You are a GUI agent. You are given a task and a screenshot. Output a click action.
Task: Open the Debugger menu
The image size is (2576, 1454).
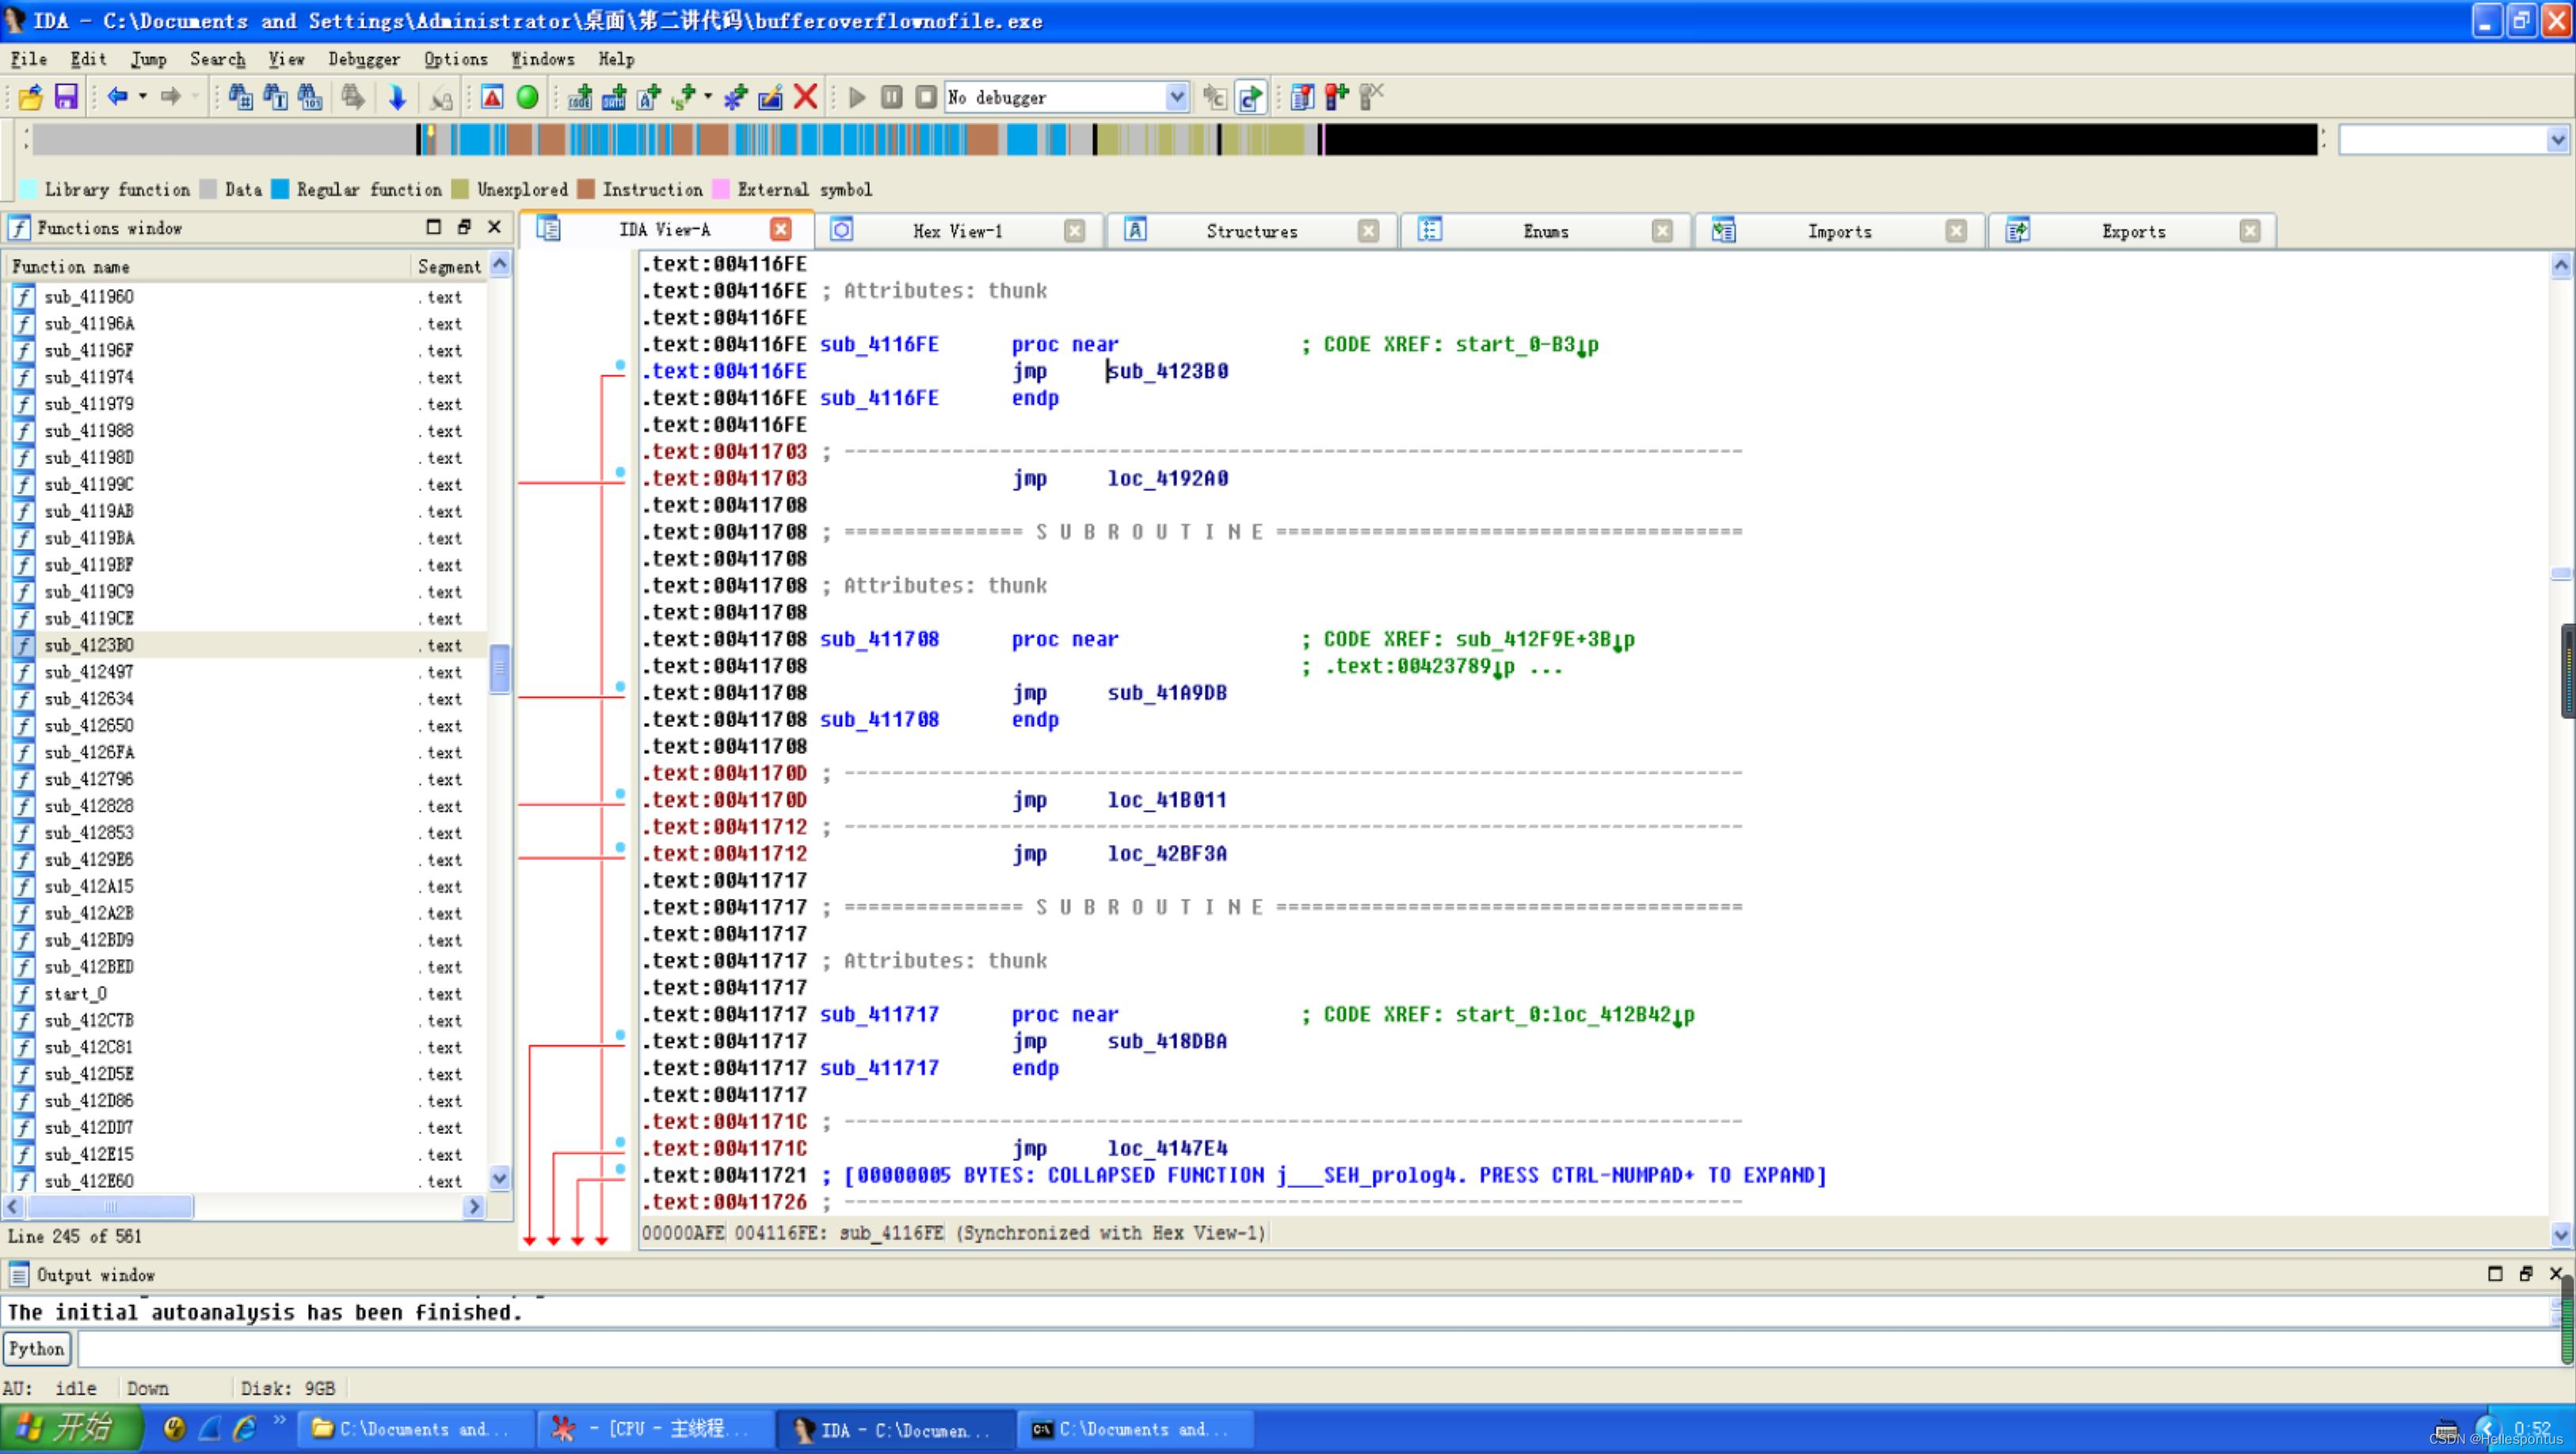click(363, 59)
